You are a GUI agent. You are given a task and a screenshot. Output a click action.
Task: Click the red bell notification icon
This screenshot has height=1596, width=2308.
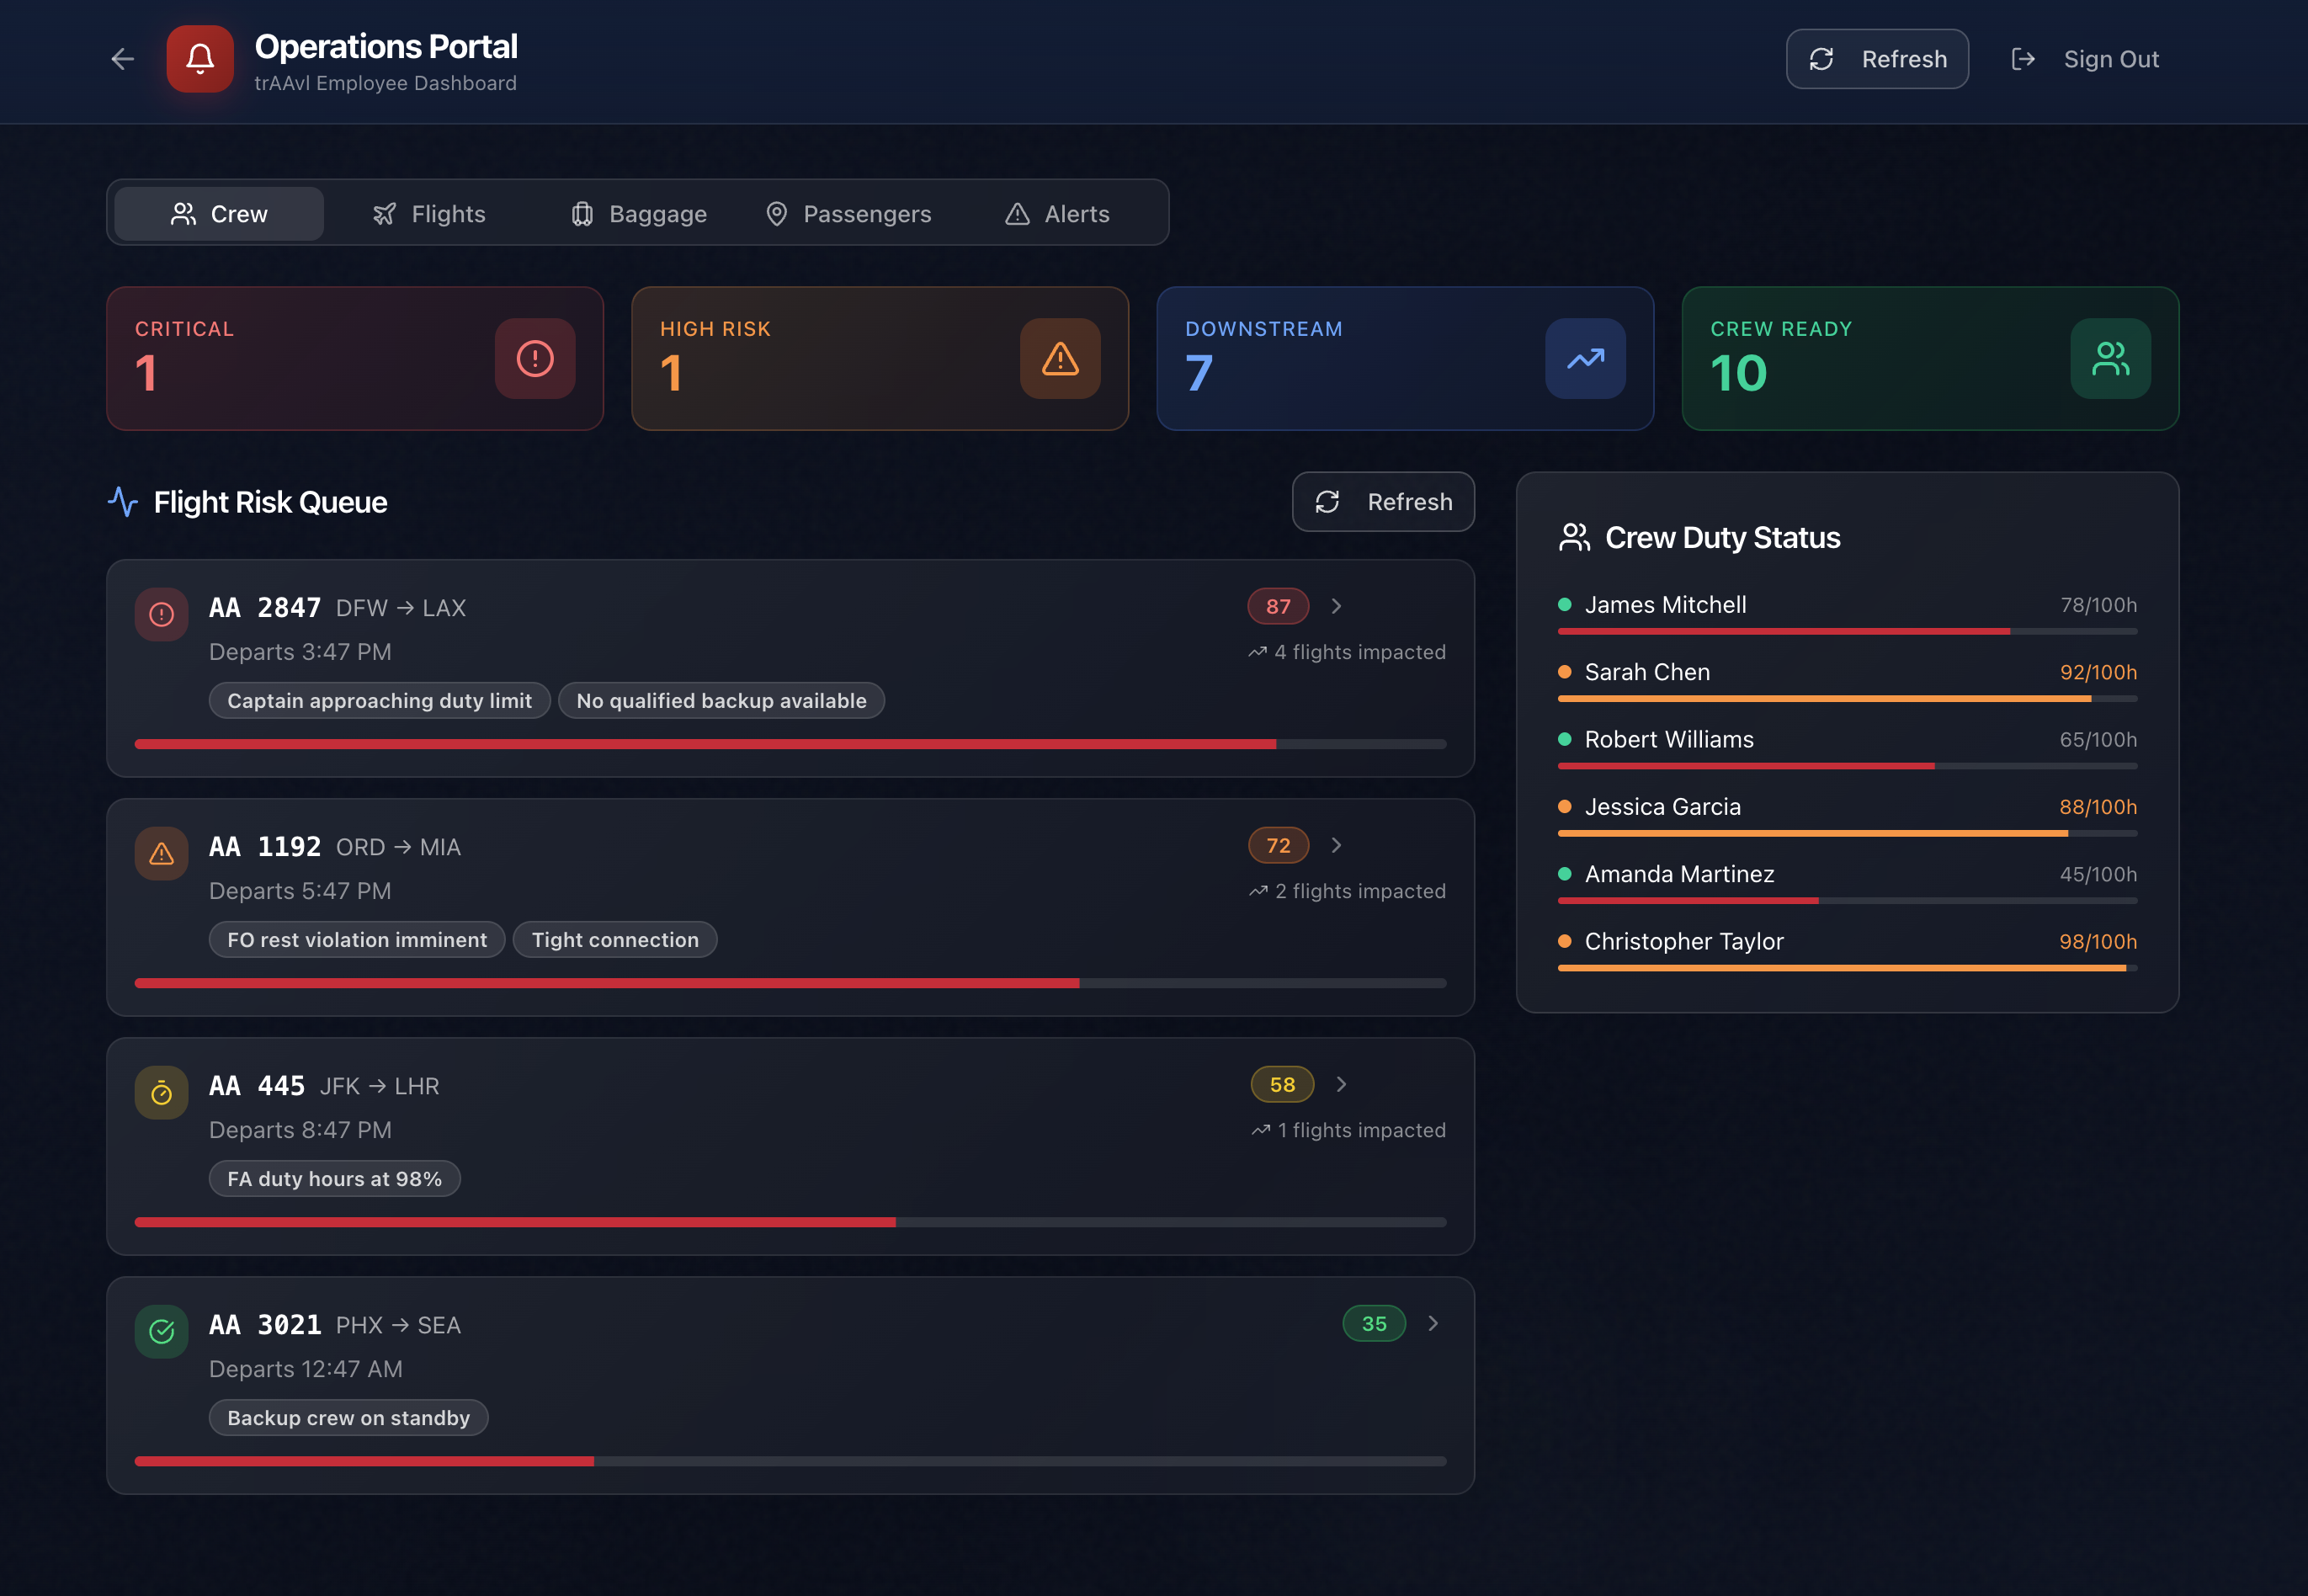tap(200, 59)
